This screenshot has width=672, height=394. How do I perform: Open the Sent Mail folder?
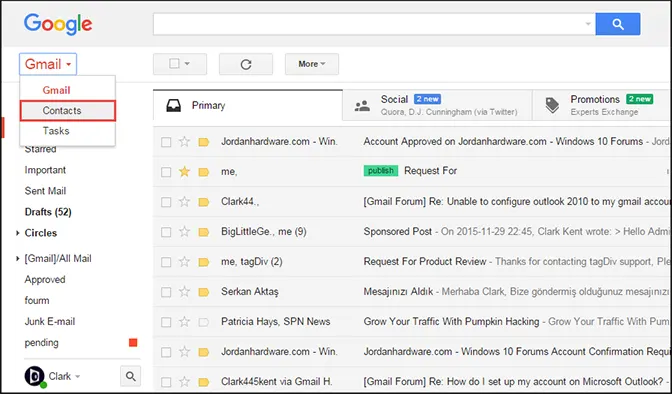(x=45, y=191)
